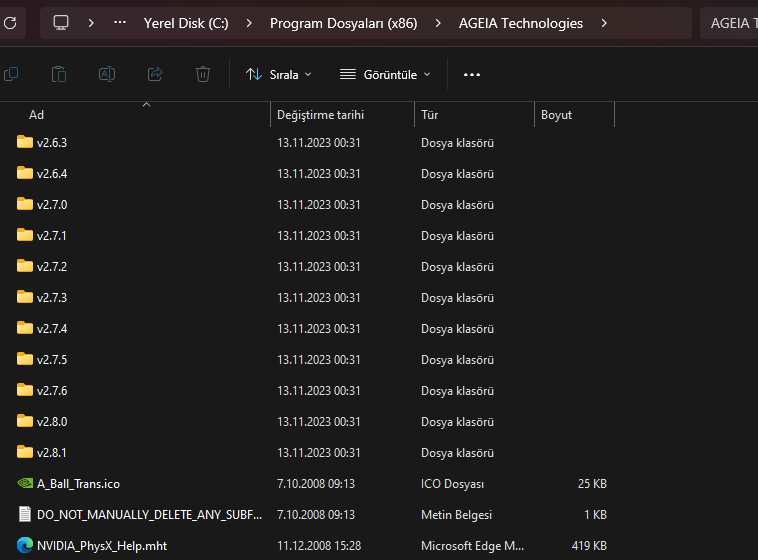Screen dimensions: 758x560
Task: Expand chevron after the monitor icon
Action: (x=91, y=23)
